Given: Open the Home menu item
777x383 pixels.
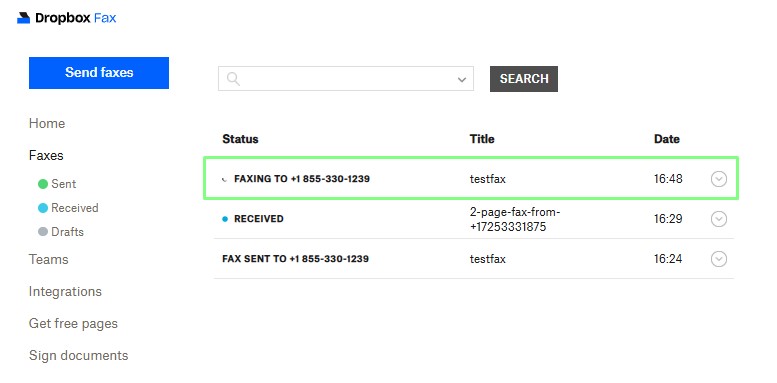Looking at the screenshot, I should tap(47, 123).
